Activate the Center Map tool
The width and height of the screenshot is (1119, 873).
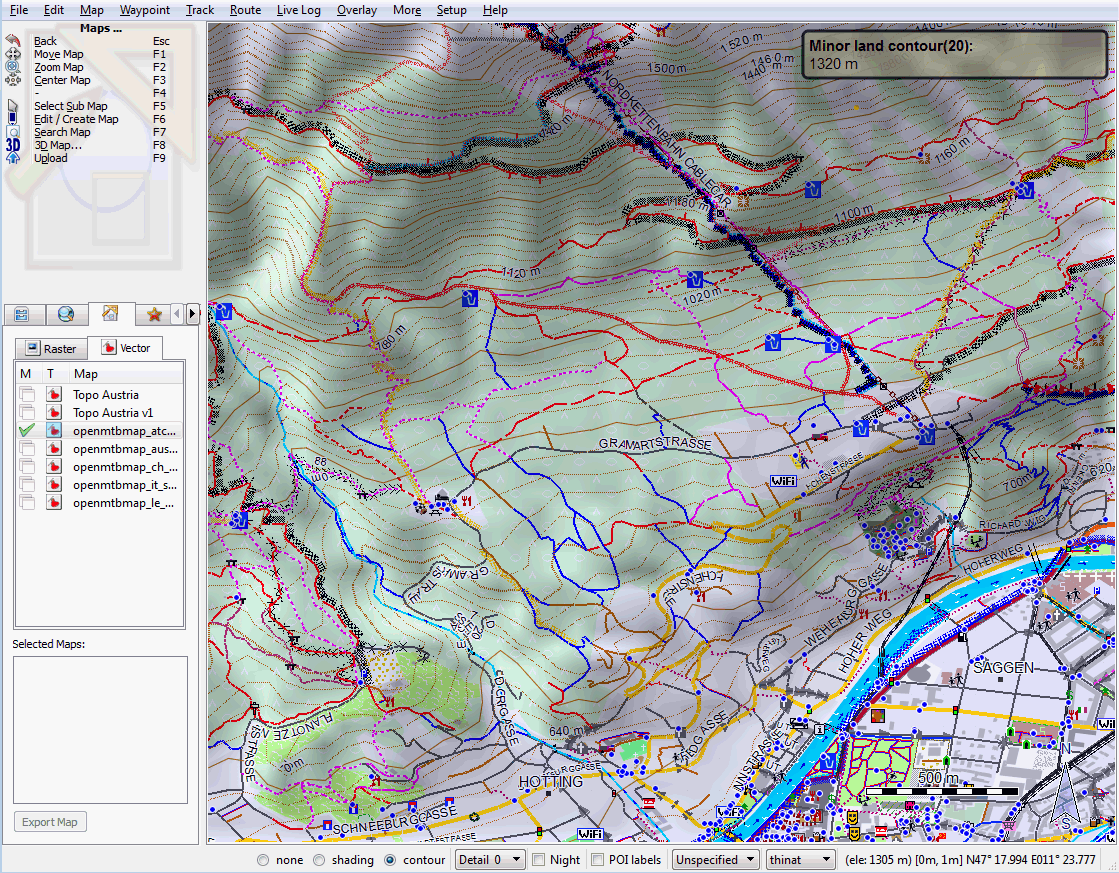pos(61,80)
